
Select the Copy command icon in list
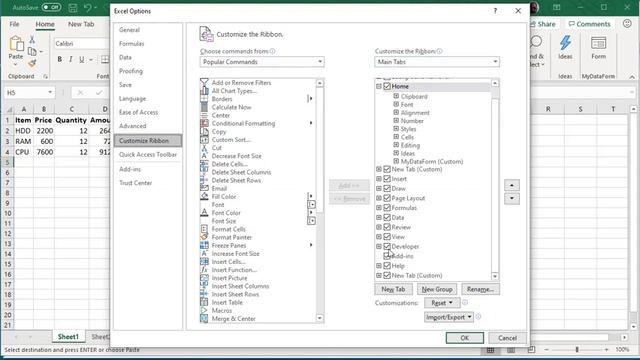click(204, 131)
